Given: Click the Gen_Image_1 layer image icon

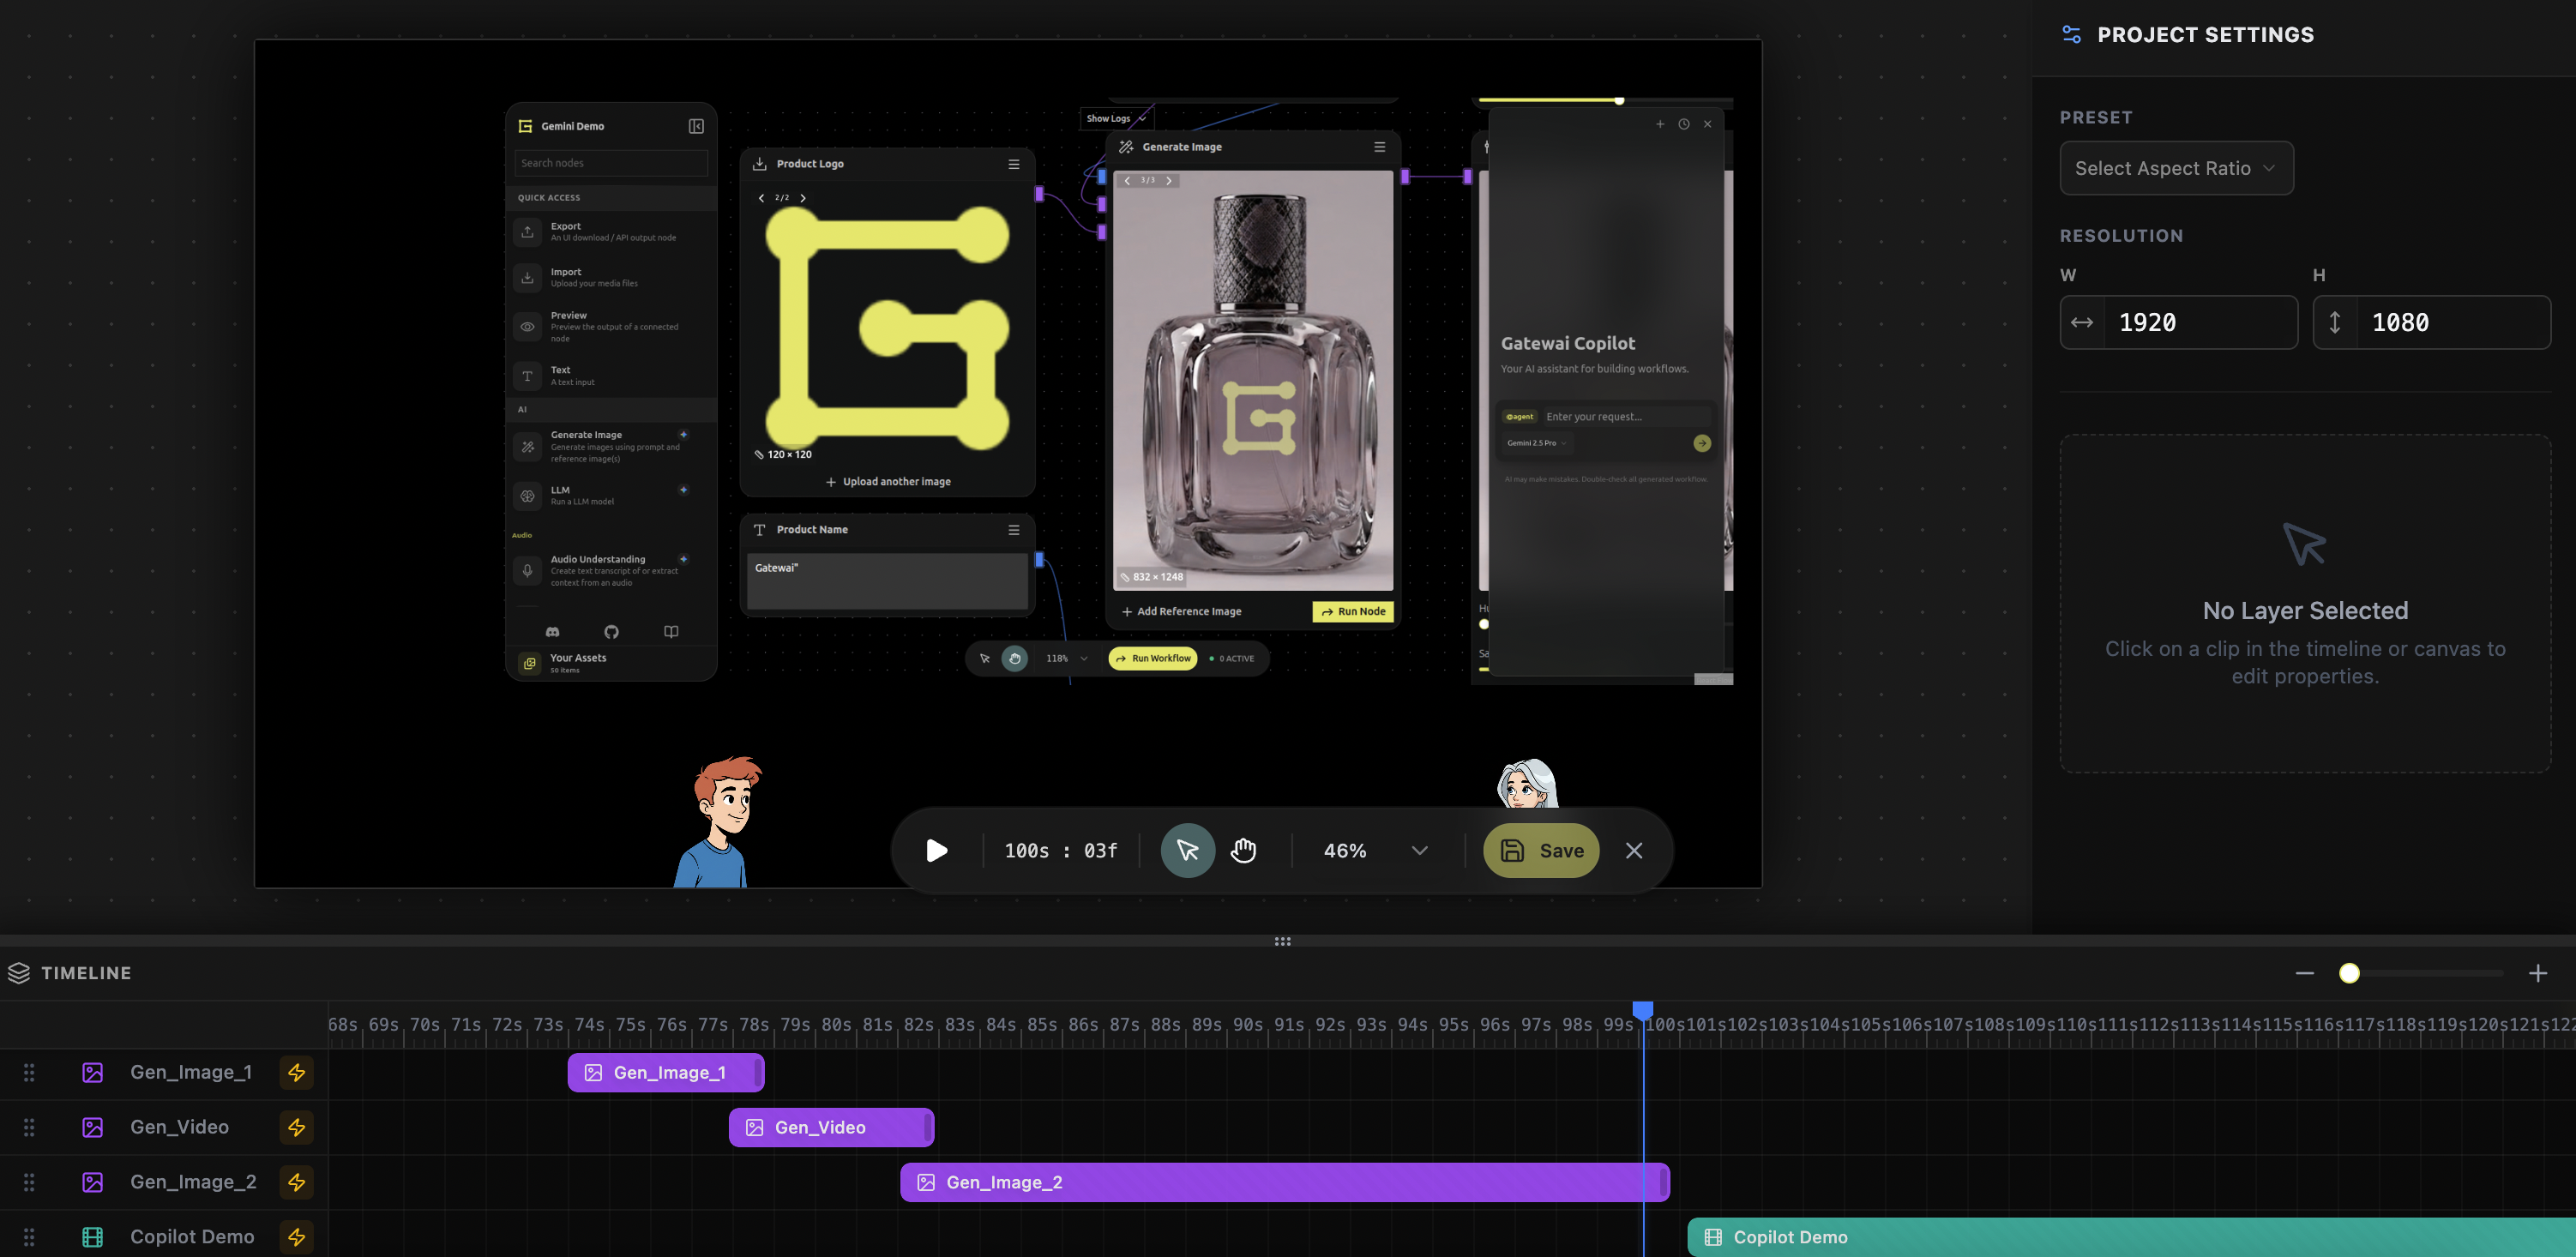Looking at the screenshot, I should coord(92,1072).
